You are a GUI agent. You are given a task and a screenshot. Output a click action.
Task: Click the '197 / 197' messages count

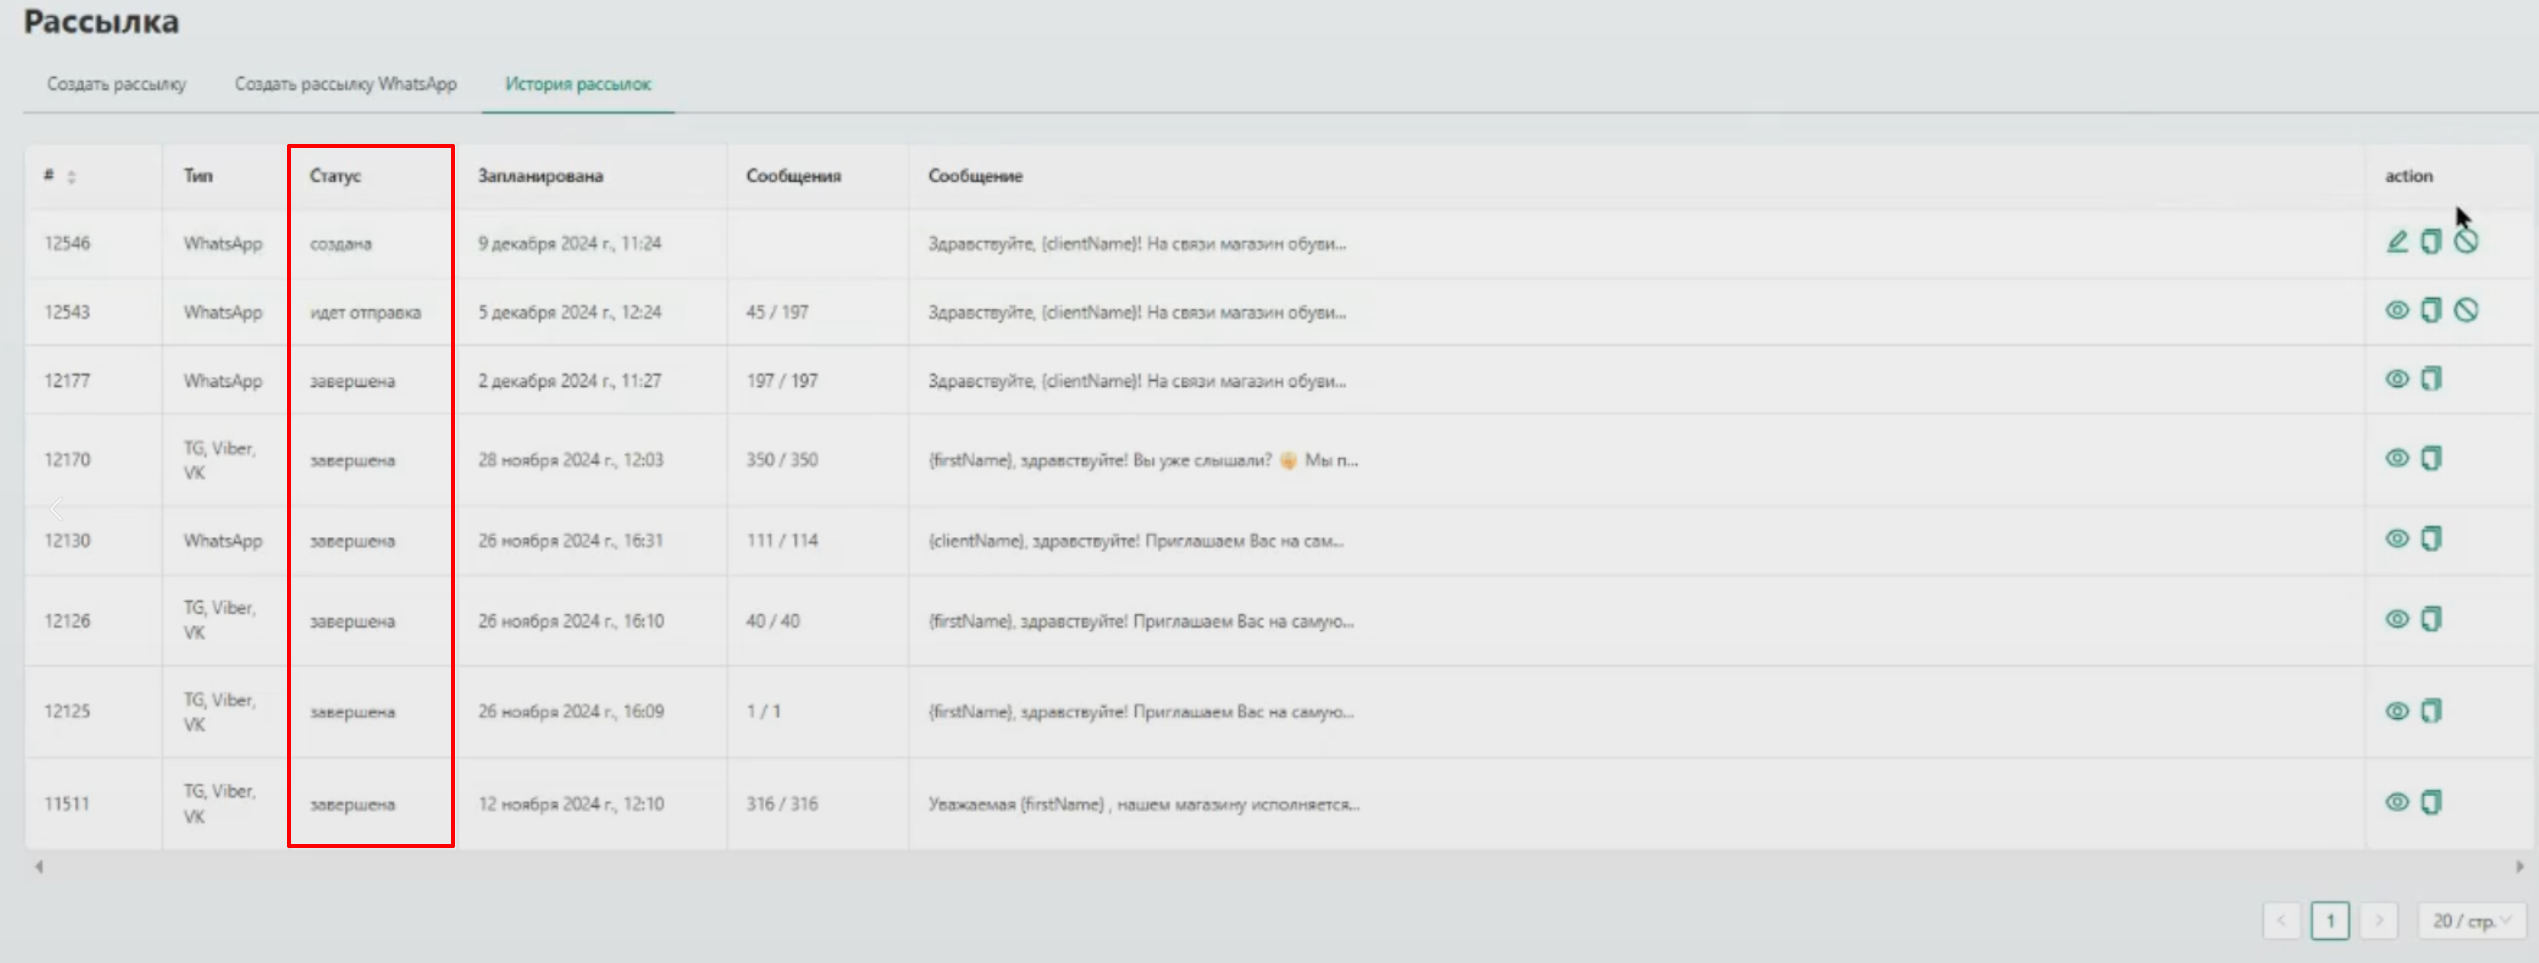coord(782,381)
